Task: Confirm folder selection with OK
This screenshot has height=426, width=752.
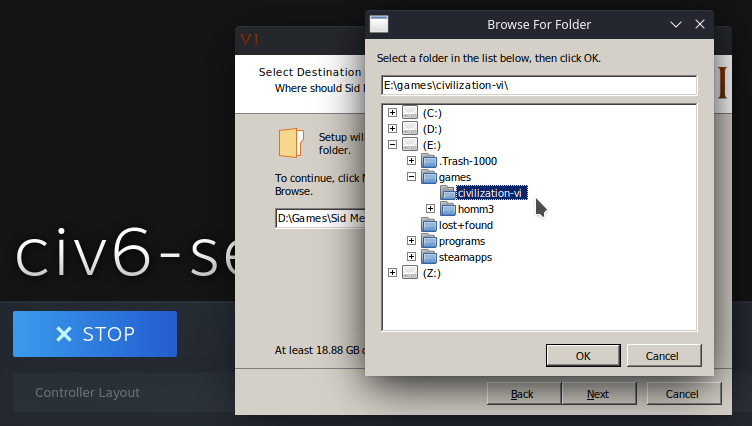Action: click(x=583, y=355)
